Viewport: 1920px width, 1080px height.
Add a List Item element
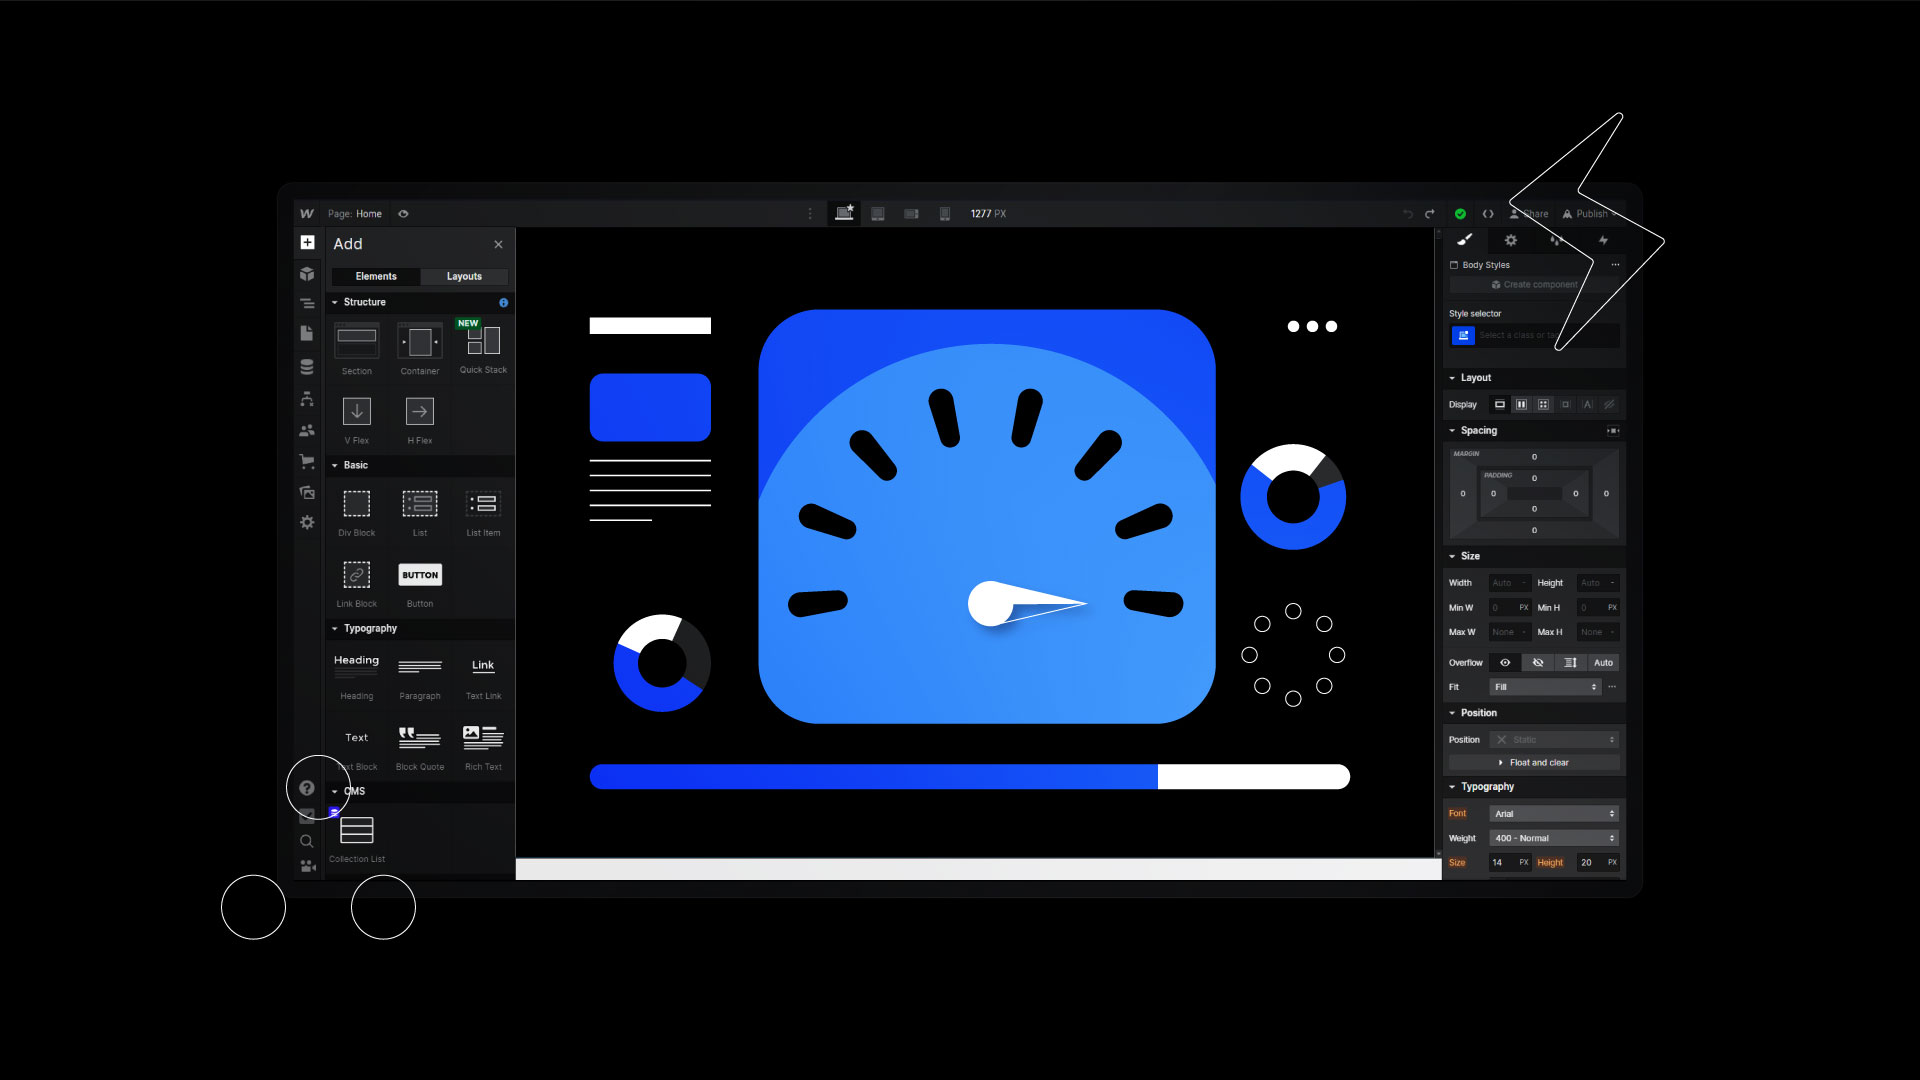pyautogui.click(x=483, y=512)
